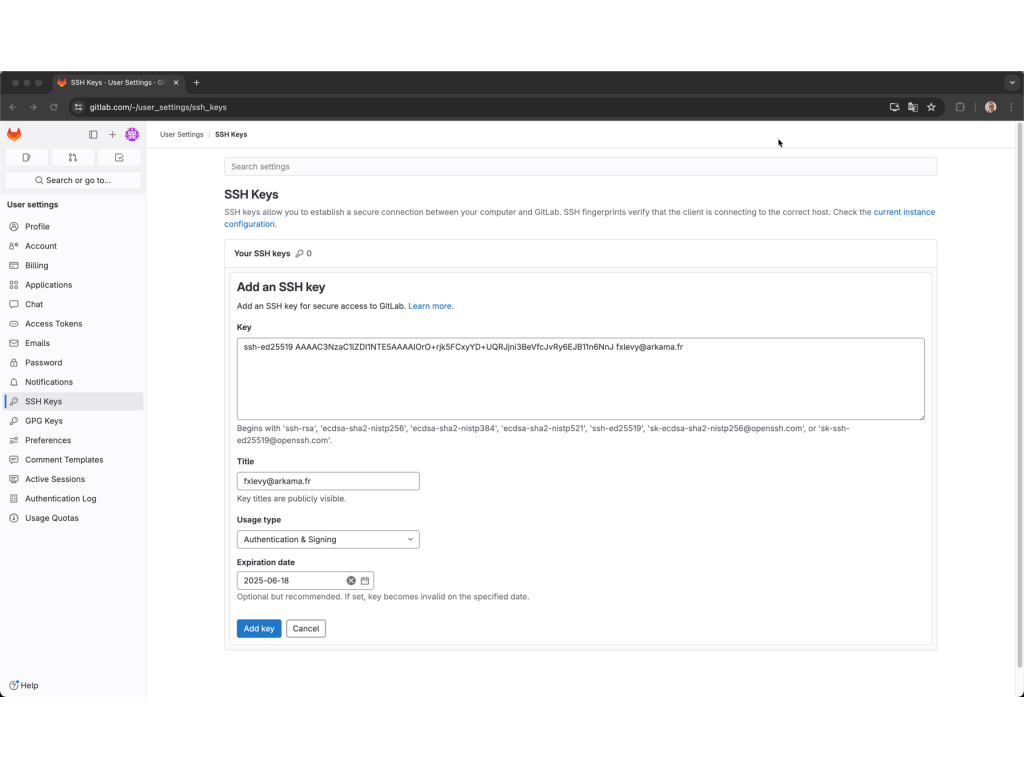Open the calendar icon next to expiration date

[364, 580]
